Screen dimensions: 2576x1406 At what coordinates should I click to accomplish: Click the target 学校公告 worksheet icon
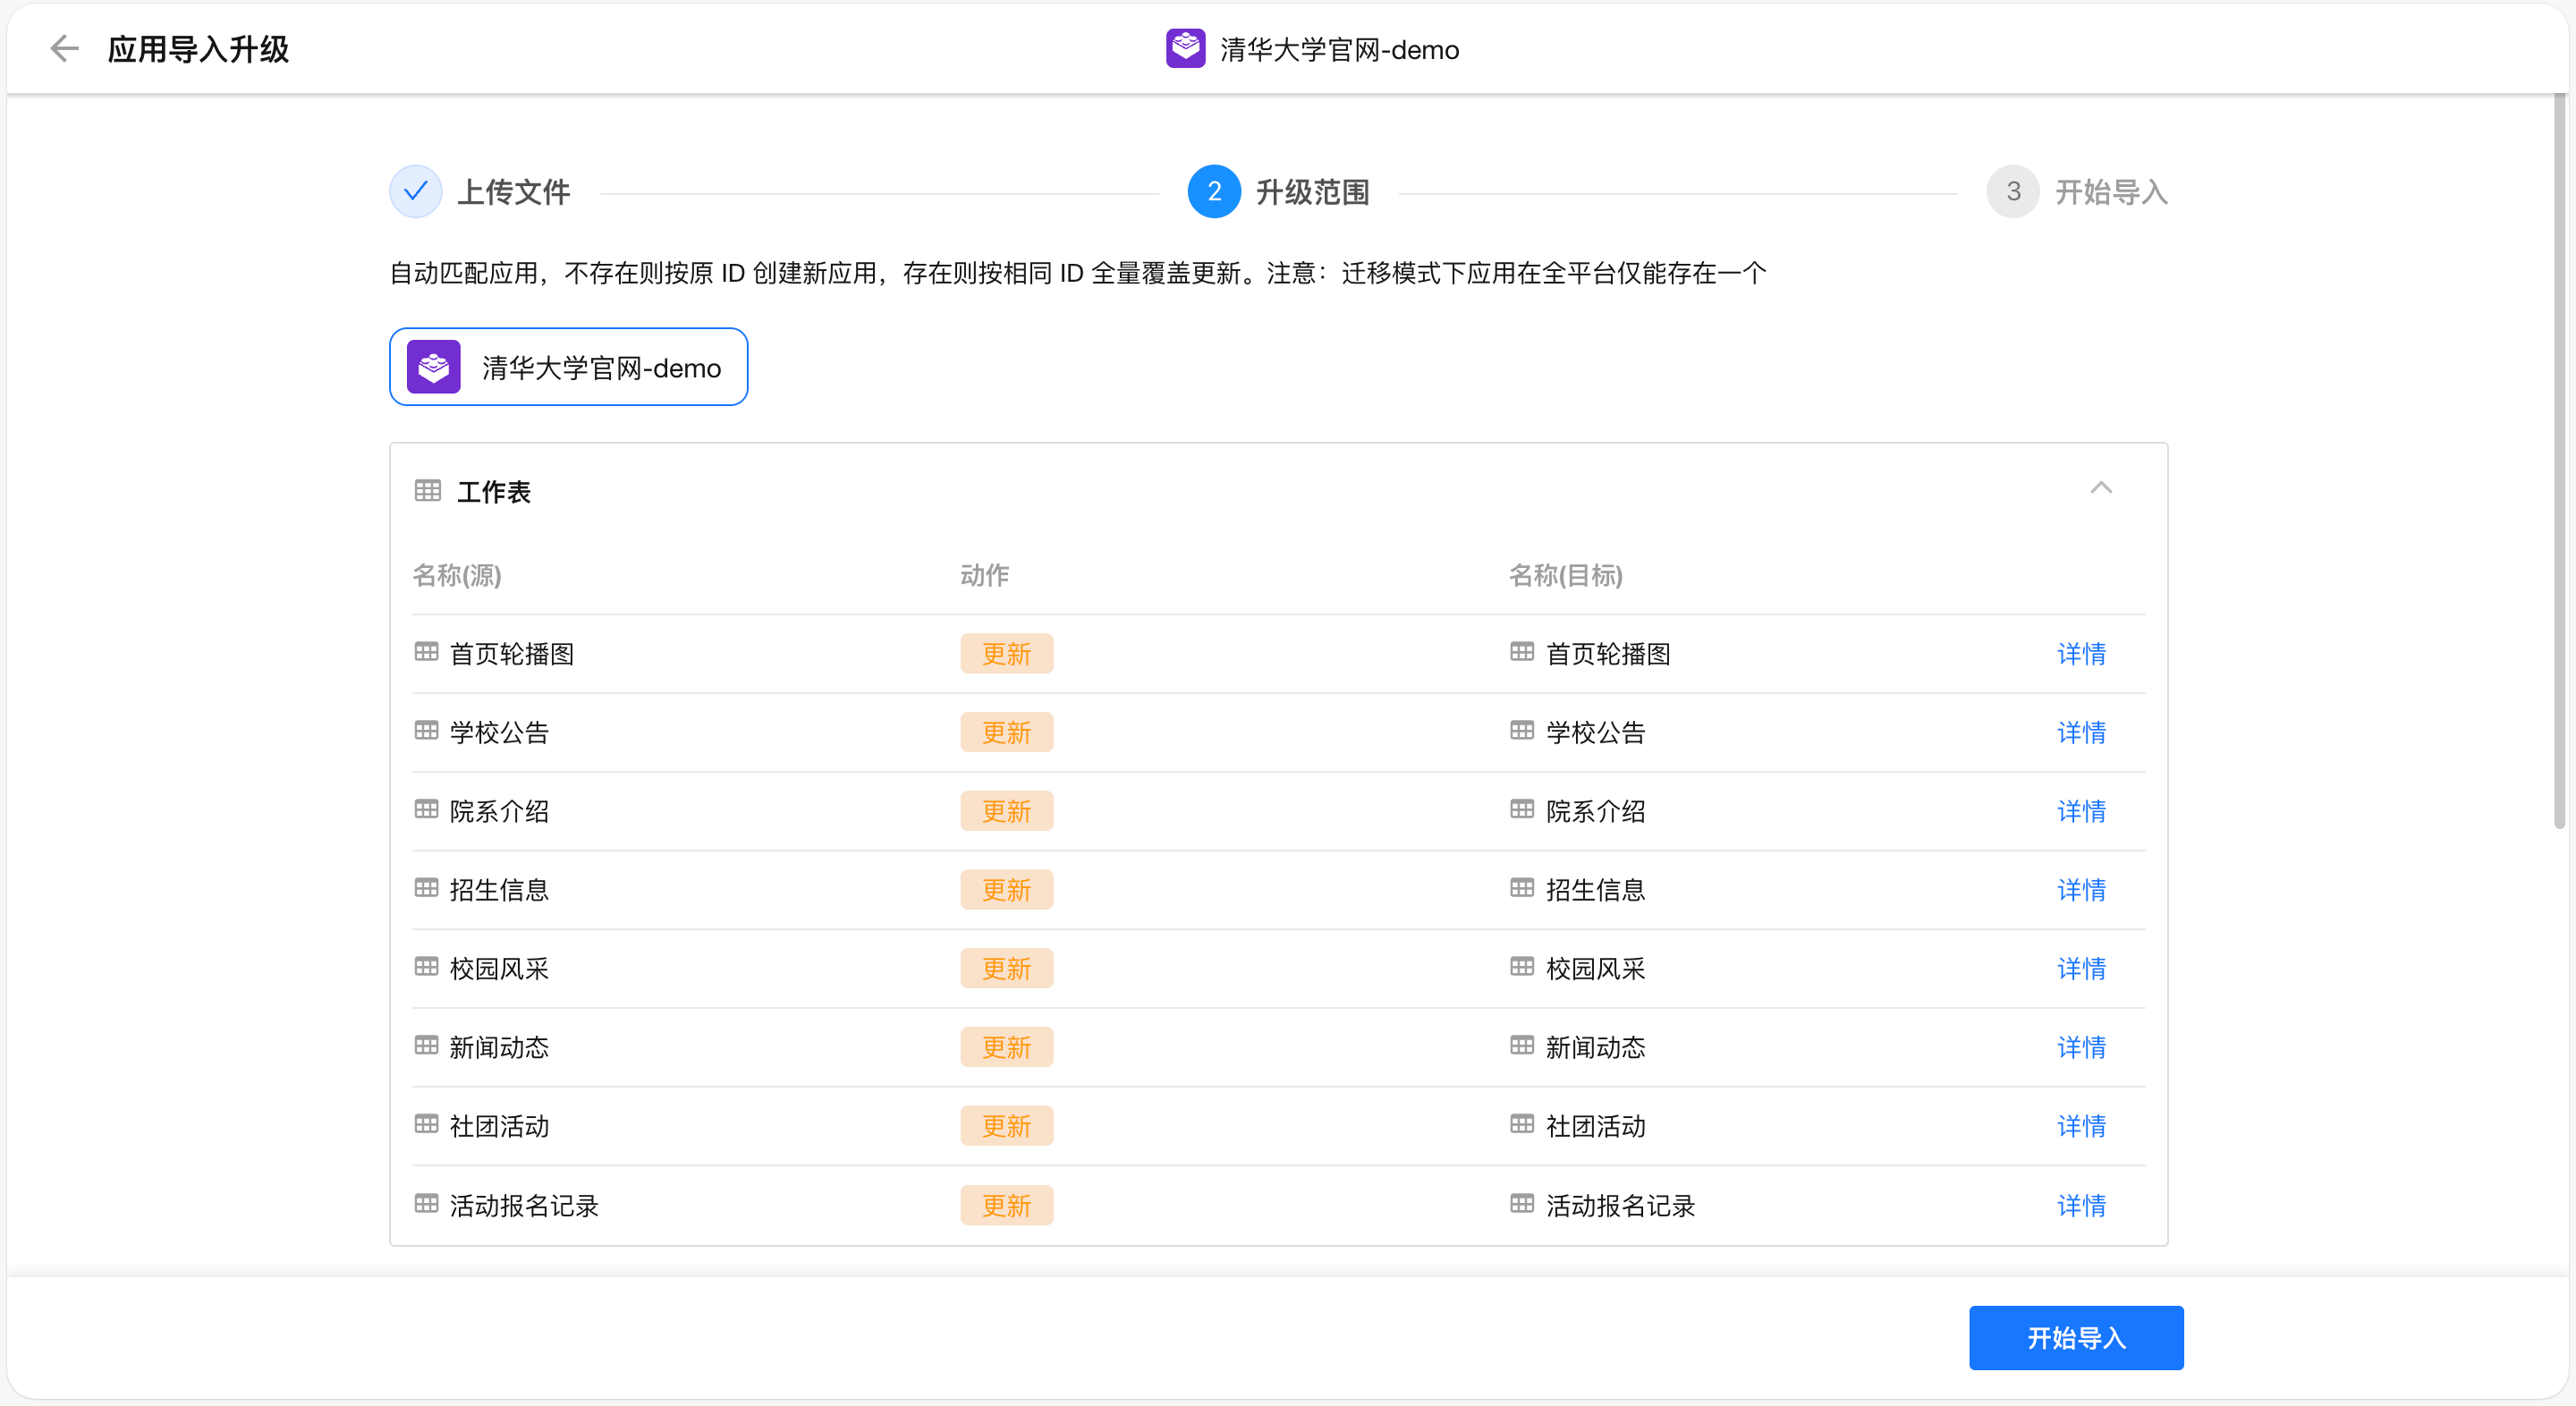click(1521, 731)
